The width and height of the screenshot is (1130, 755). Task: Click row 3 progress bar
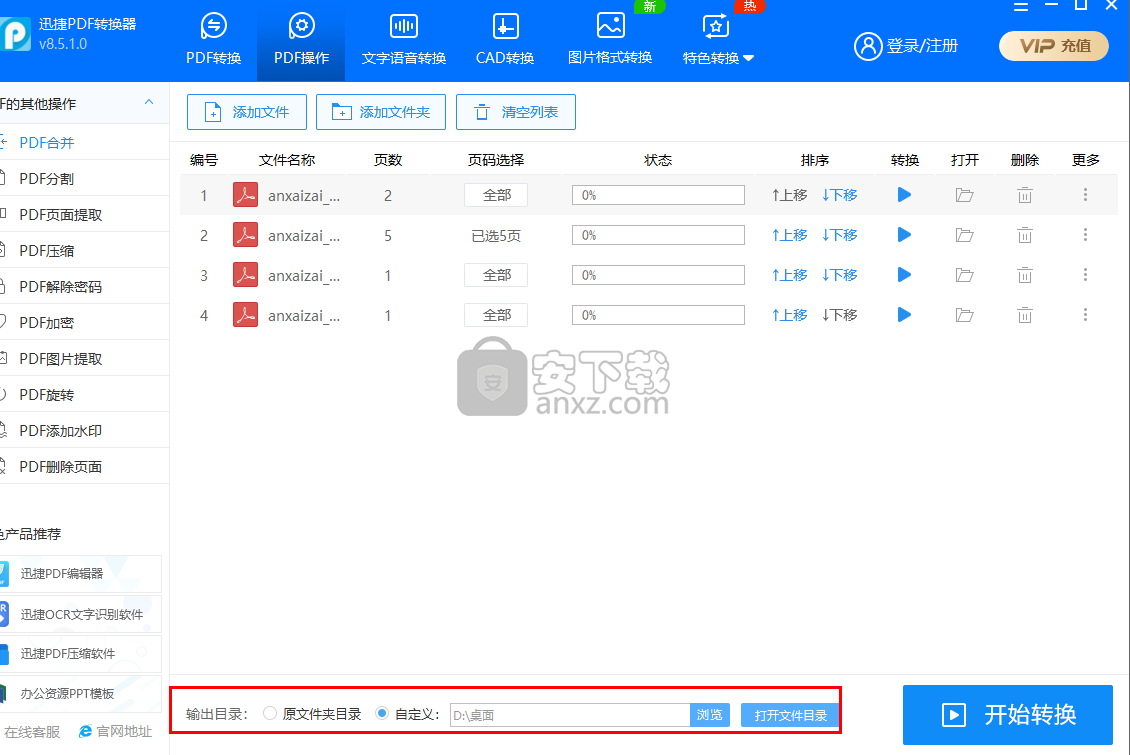[x=658, y=275]
